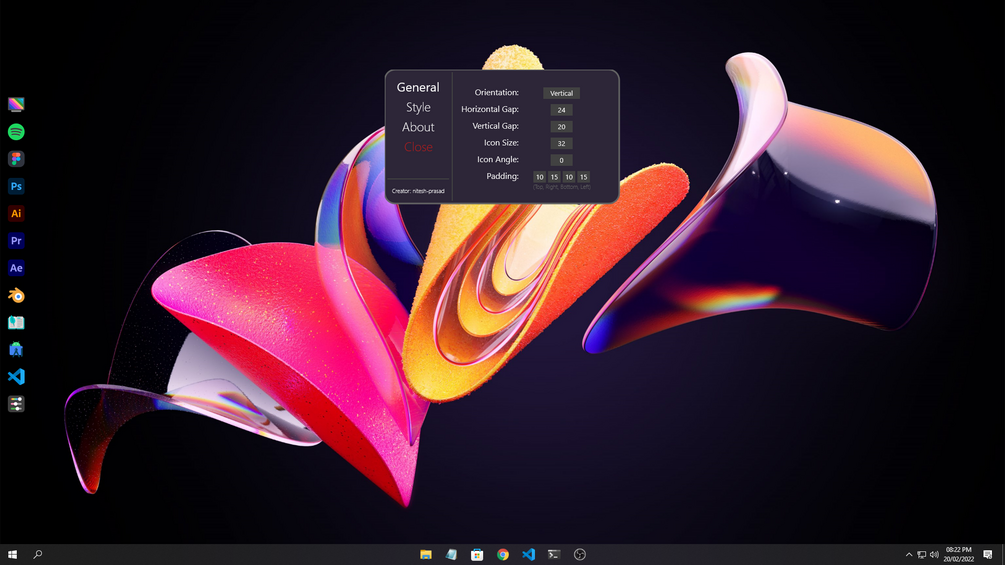Image resolution: width=1005 pixels, height=565 pixels.
Task: Expand the system tray hidden icons chevron
Action: (908, 555)
